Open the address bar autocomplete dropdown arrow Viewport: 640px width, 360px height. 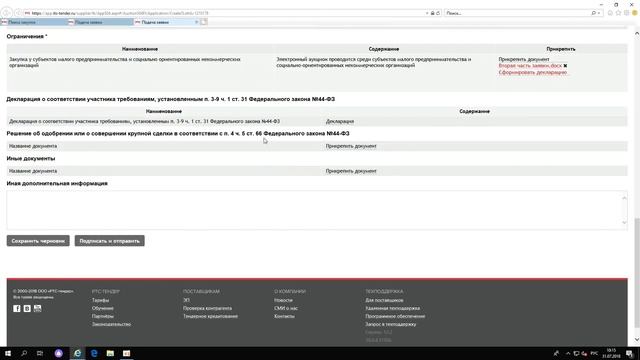pyautogui.click(x=427, y=13)
